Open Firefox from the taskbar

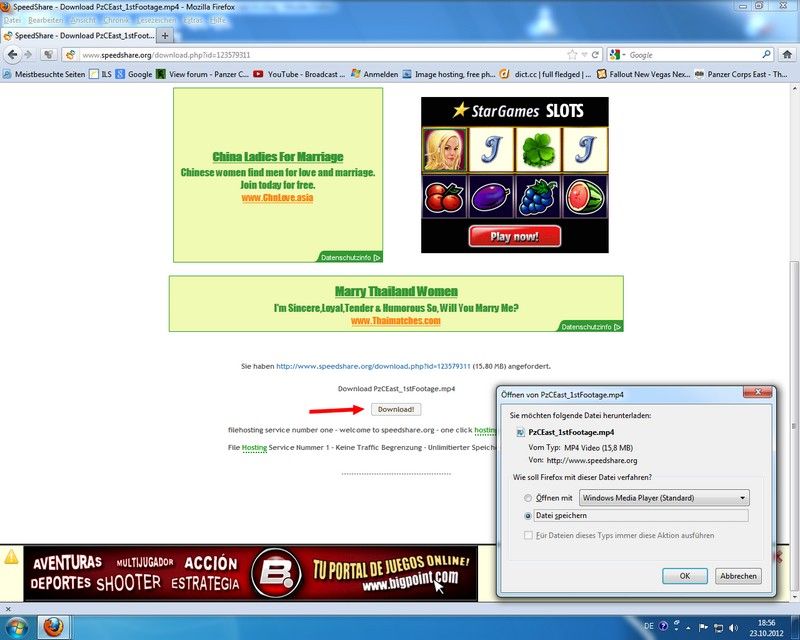tap(53, 627)
